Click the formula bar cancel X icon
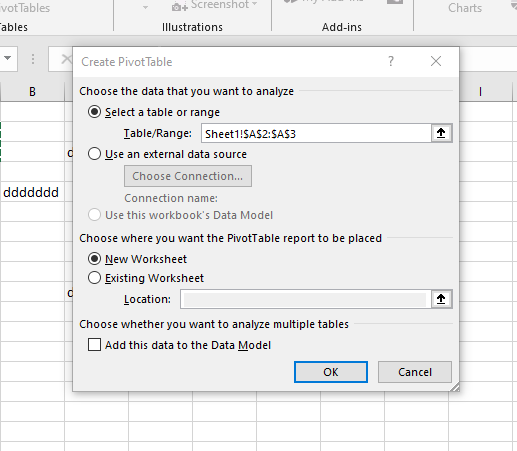Screen dimensions: 517x451 click(x=67, y=59)
